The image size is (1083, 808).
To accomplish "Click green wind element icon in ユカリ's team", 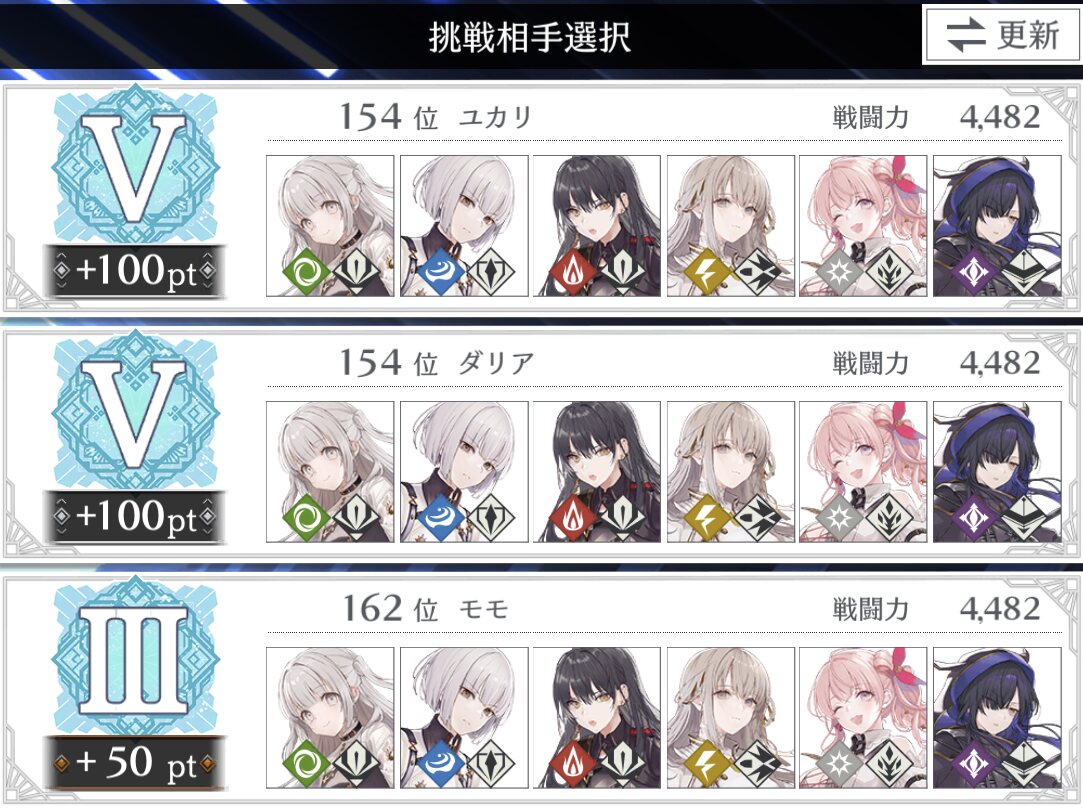I will [305, 272].
